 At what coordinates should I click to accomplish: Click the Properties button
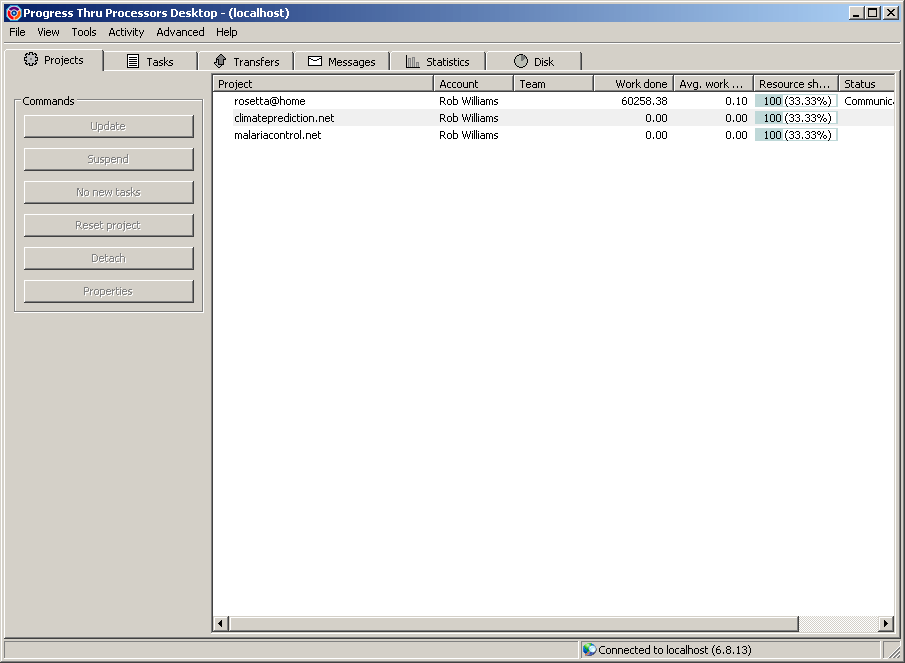click(x=109, y=291)
